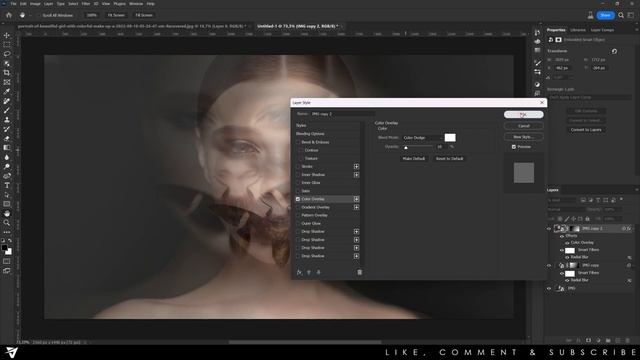The width and height of the screenshot is (640, 360).
Task: Move effect up with the arrow icon
Action: (x=309, y=272)
